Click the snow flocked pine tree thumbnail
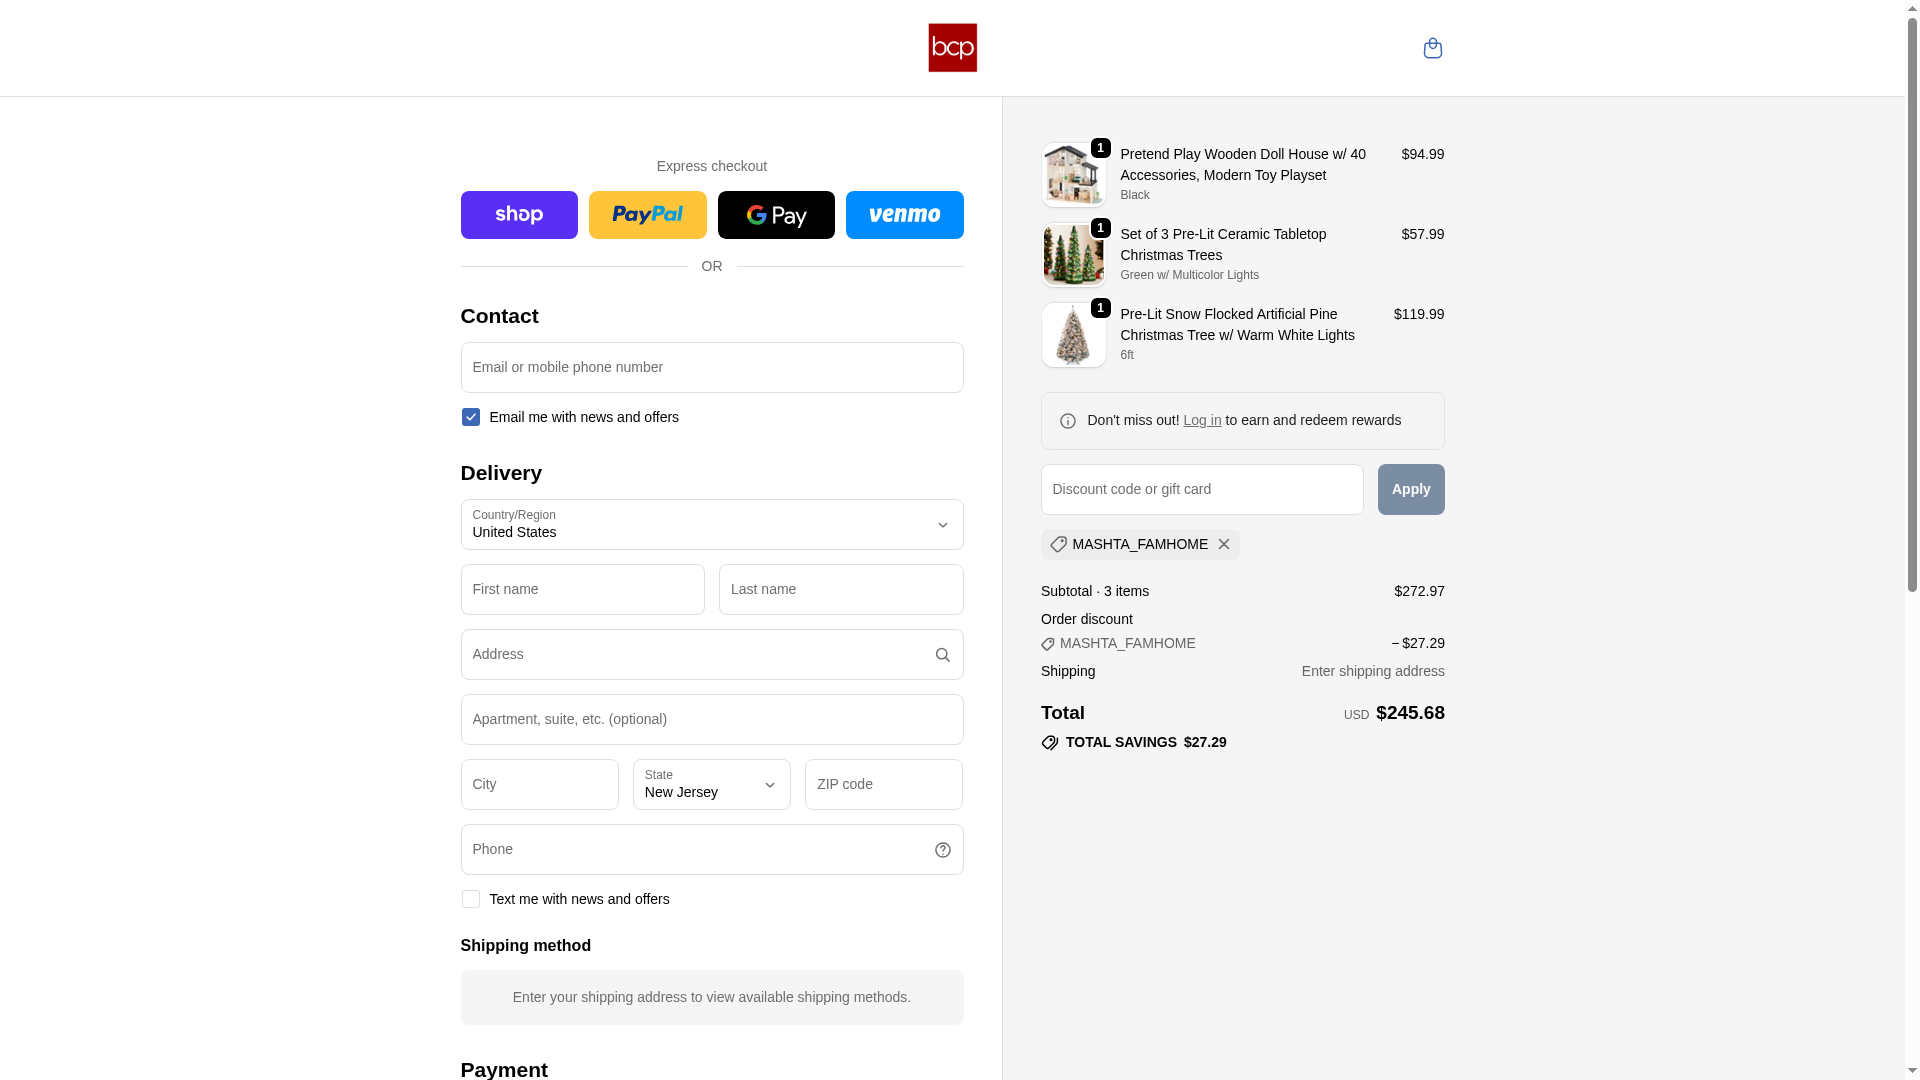 coord(1073,335)
